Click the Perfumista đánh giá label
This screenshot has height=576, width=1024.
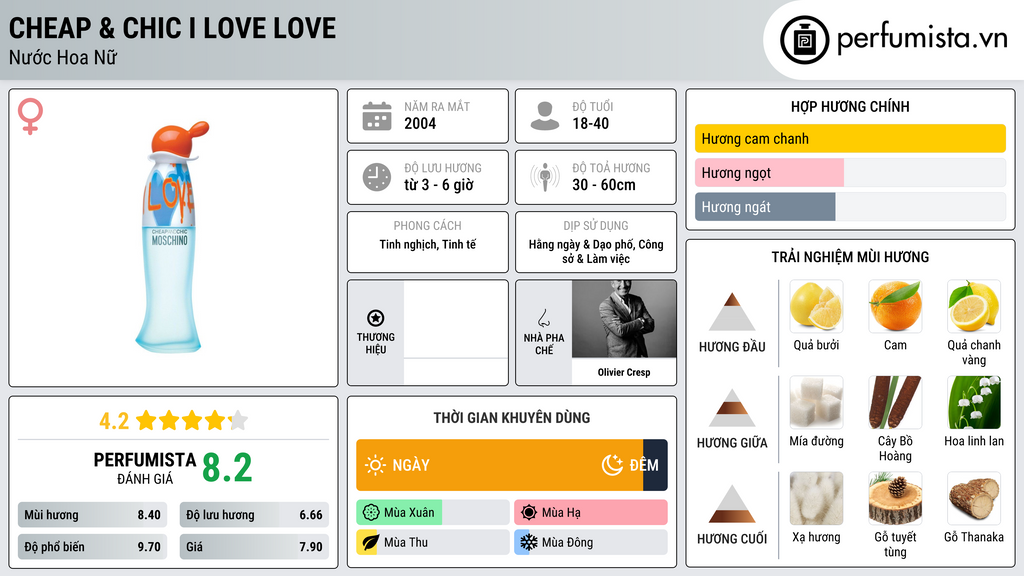tap(144, 468)
